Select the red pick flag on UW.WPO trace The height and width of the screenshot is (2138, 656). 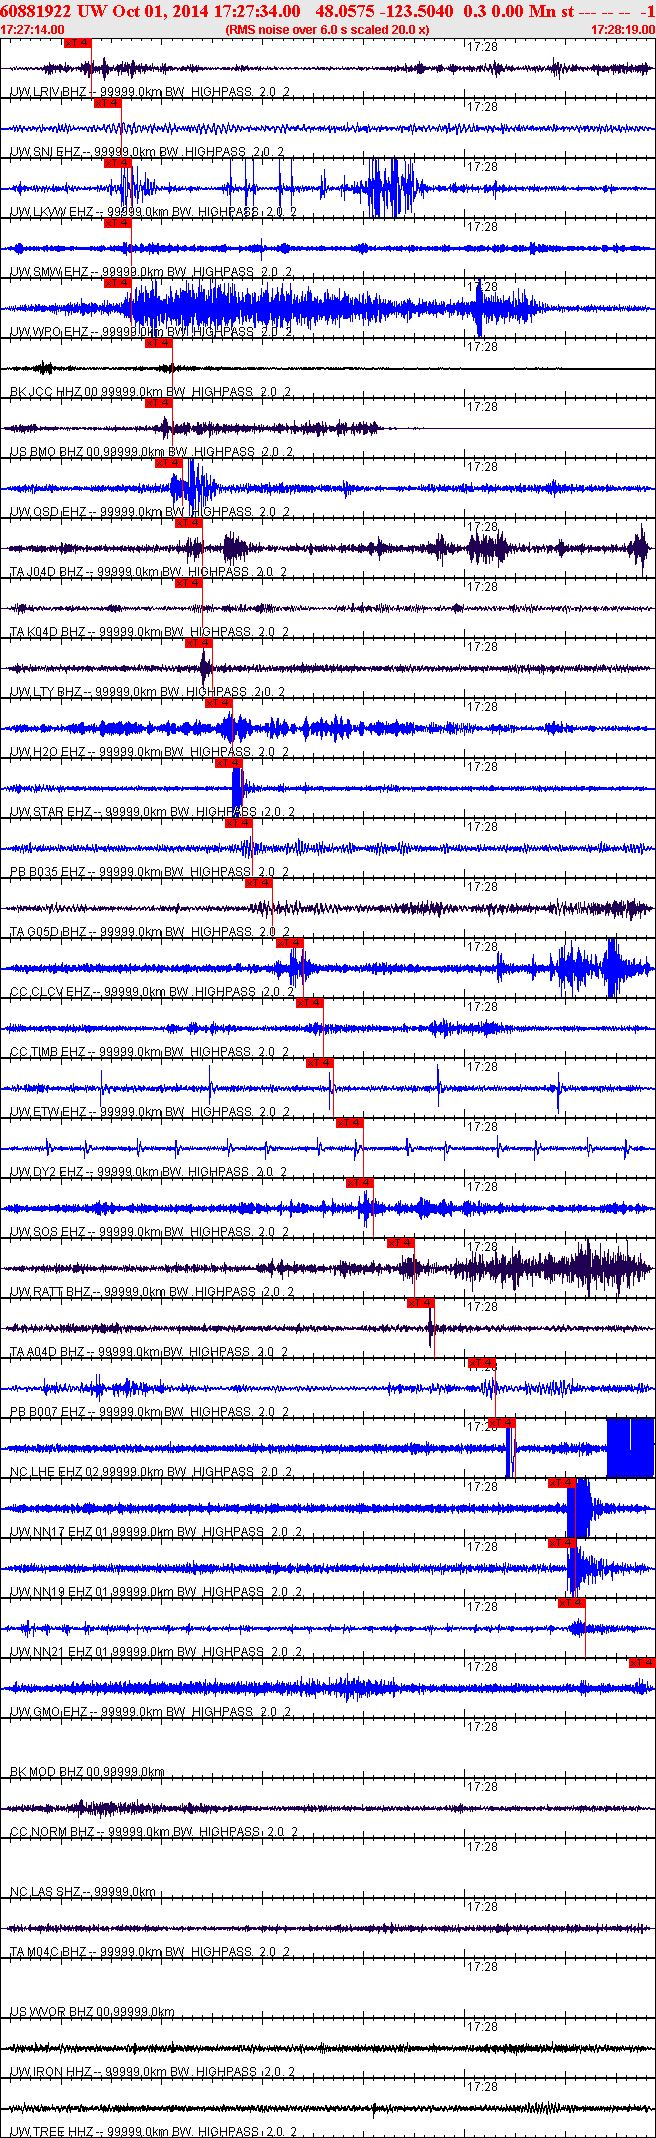pyautogui.click(x=117, y=283)
